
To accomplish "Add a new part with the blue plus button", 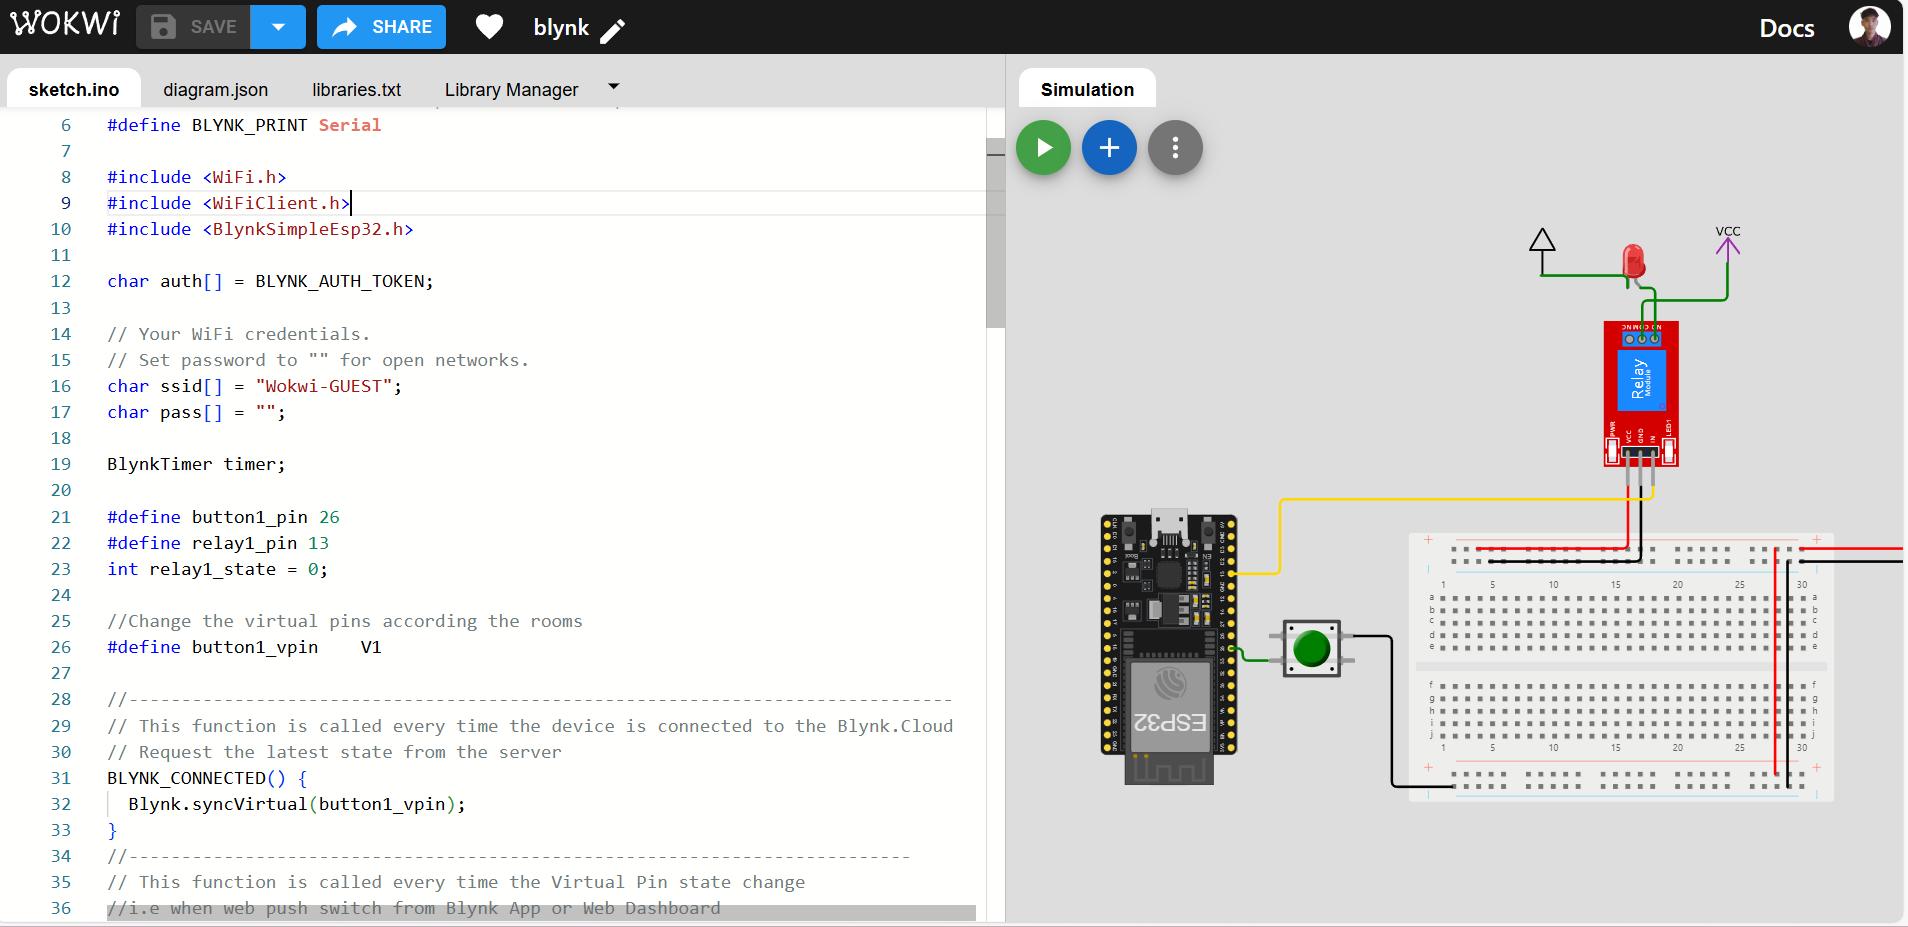I will pyautogui.click(x=1109, y=148).
